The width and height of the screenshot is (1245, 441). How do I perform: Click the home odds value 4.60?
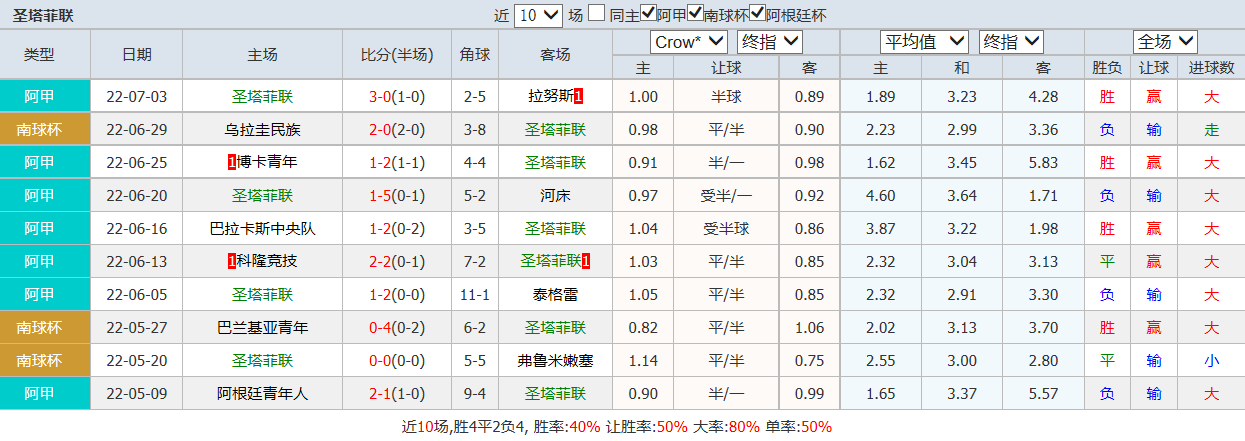point(880,196)
